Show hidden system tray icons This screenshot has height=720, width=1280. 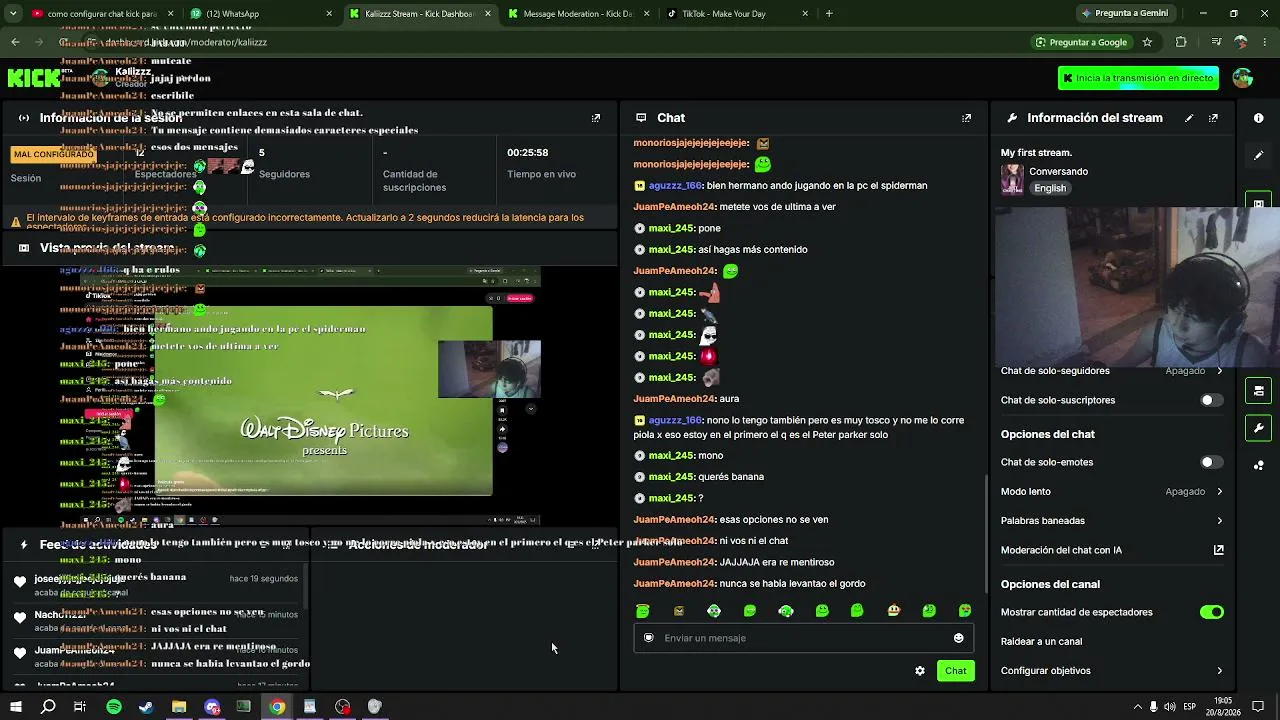click(1137, 707)
